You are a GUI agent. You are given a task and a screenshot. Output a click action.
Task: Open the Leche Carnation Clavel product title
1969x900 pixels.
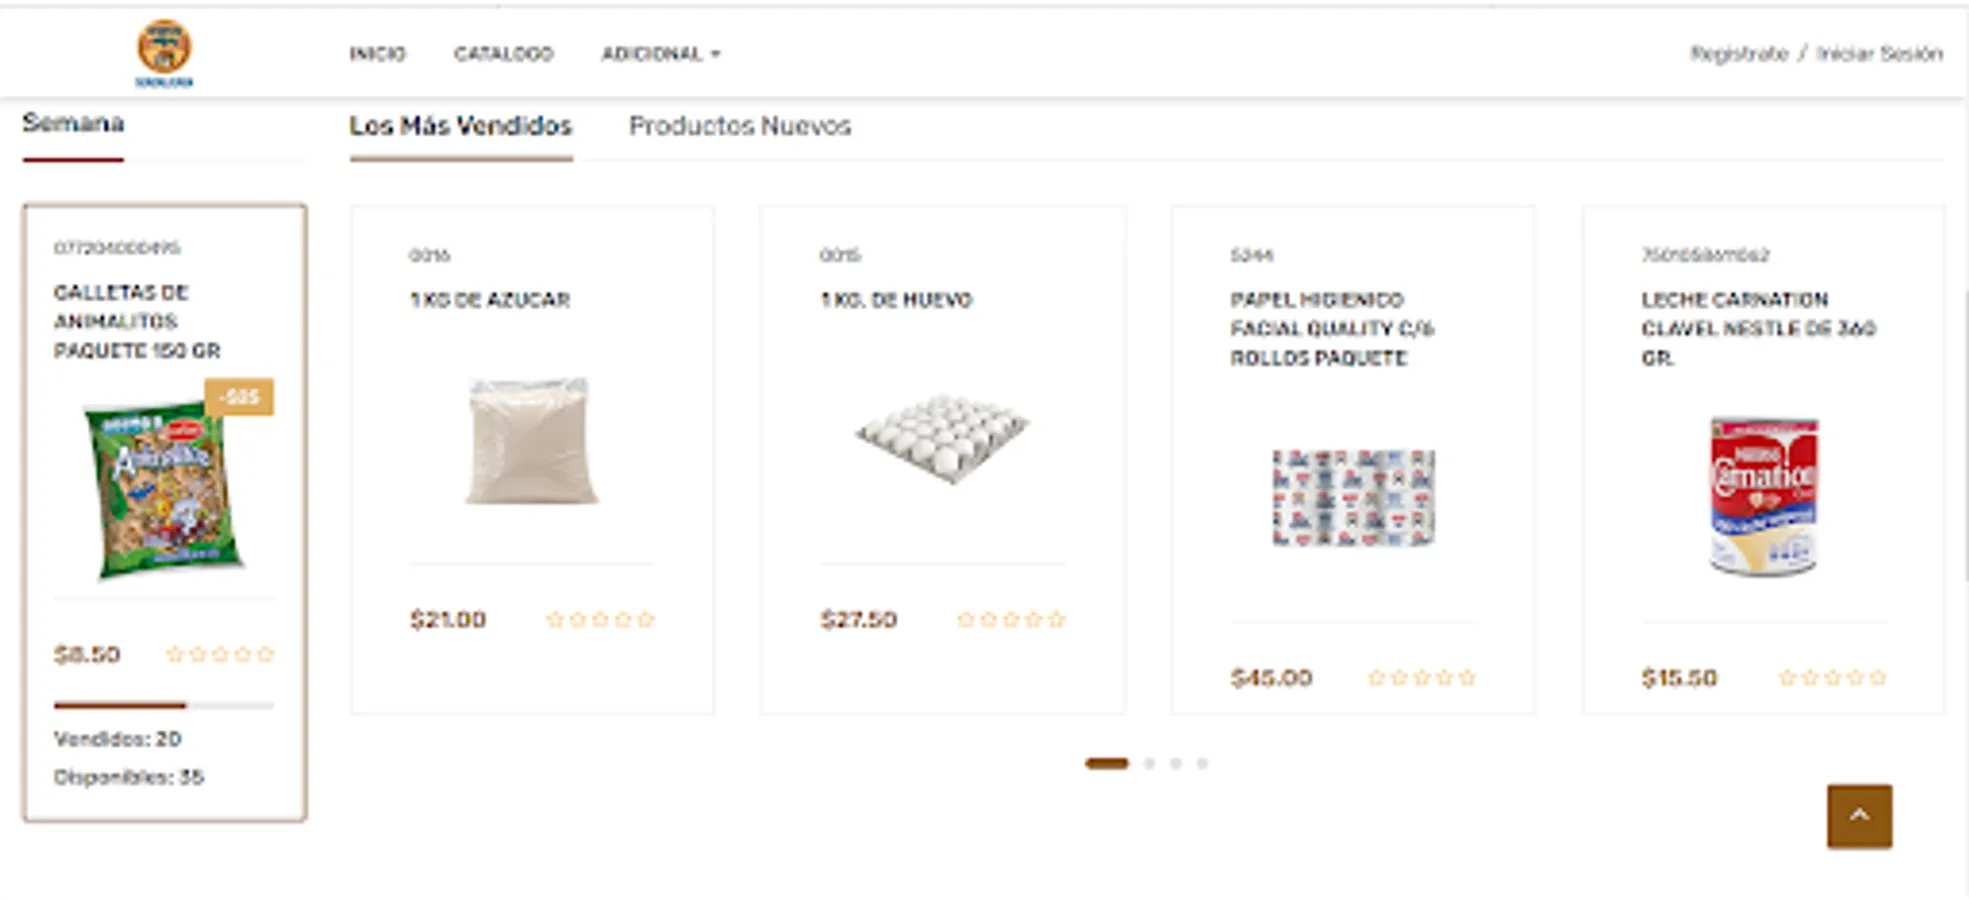point(1757,328)
